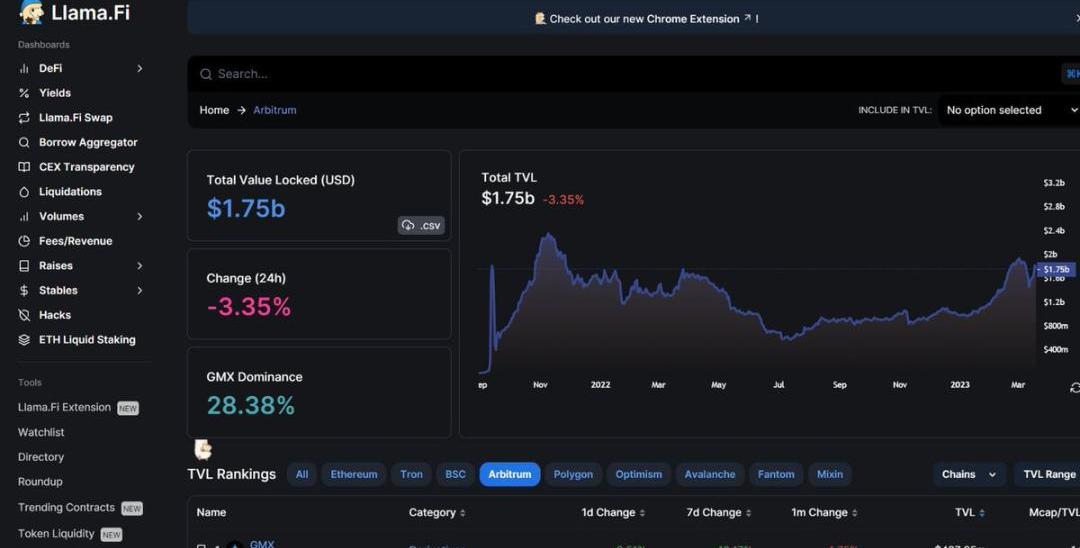The width and height of the screenshot is (1080, 548).
Task: Sort the table by TVL column
Action: (968, 512)
